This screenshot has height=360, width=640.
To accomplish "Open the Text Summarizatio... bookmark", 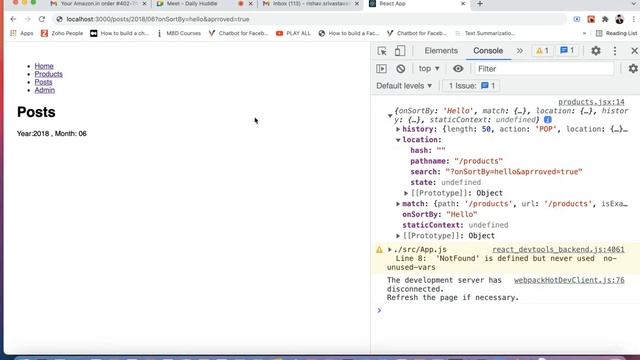I will (485, 33).
